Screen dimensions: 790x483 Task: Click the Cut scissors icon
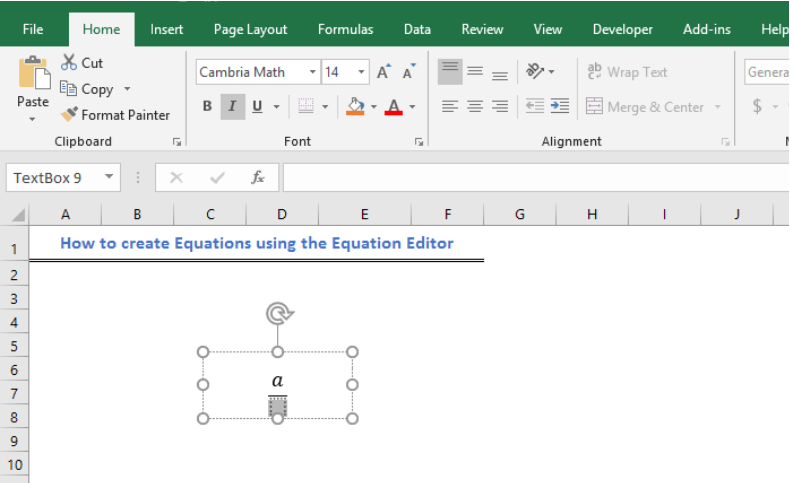[69, 62]
